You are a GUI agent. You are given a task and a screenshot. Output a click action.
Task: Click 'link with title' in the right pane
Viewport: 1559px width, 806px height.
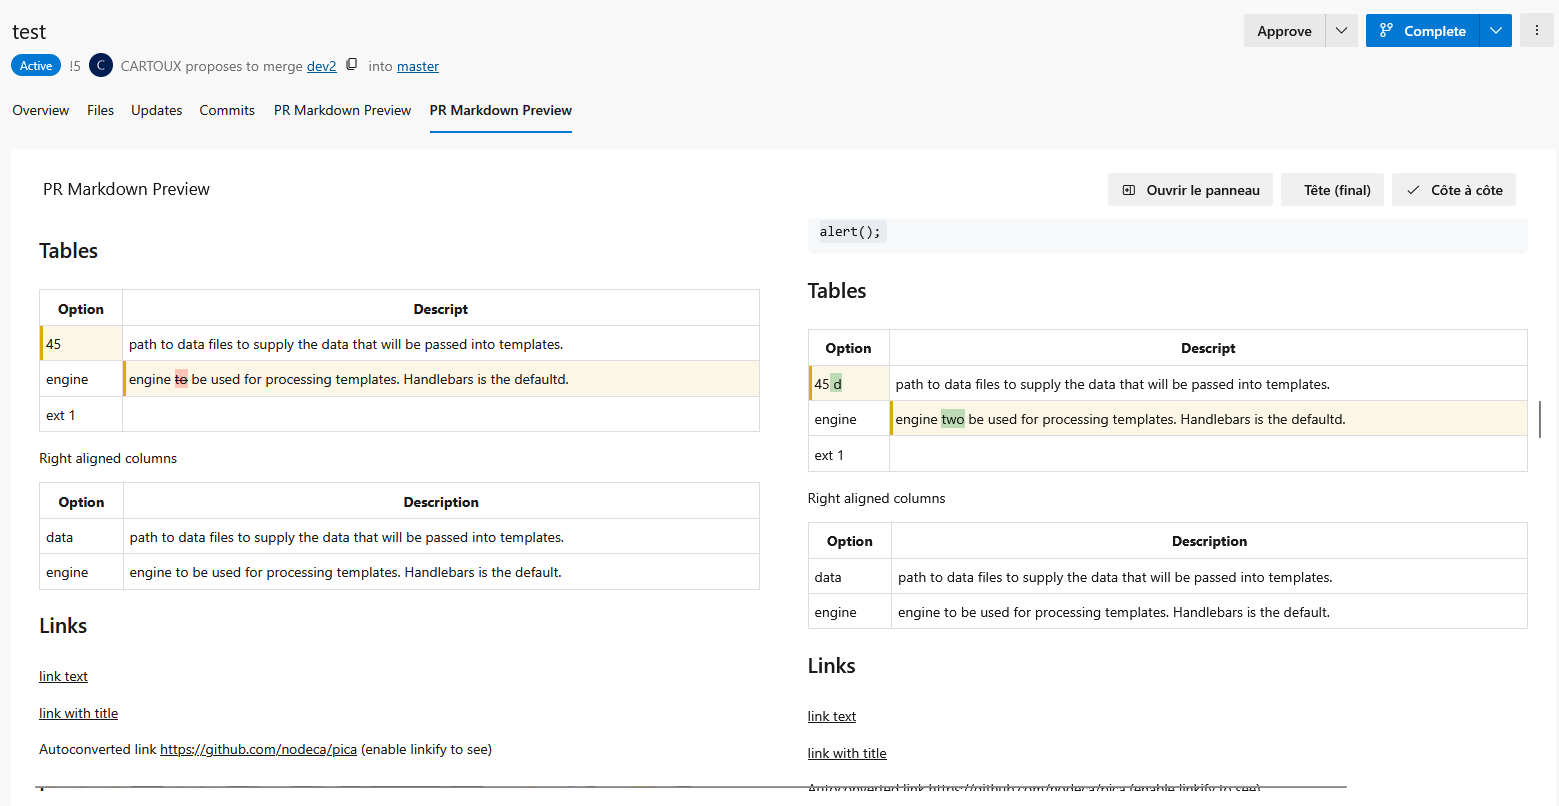point(847,753)
